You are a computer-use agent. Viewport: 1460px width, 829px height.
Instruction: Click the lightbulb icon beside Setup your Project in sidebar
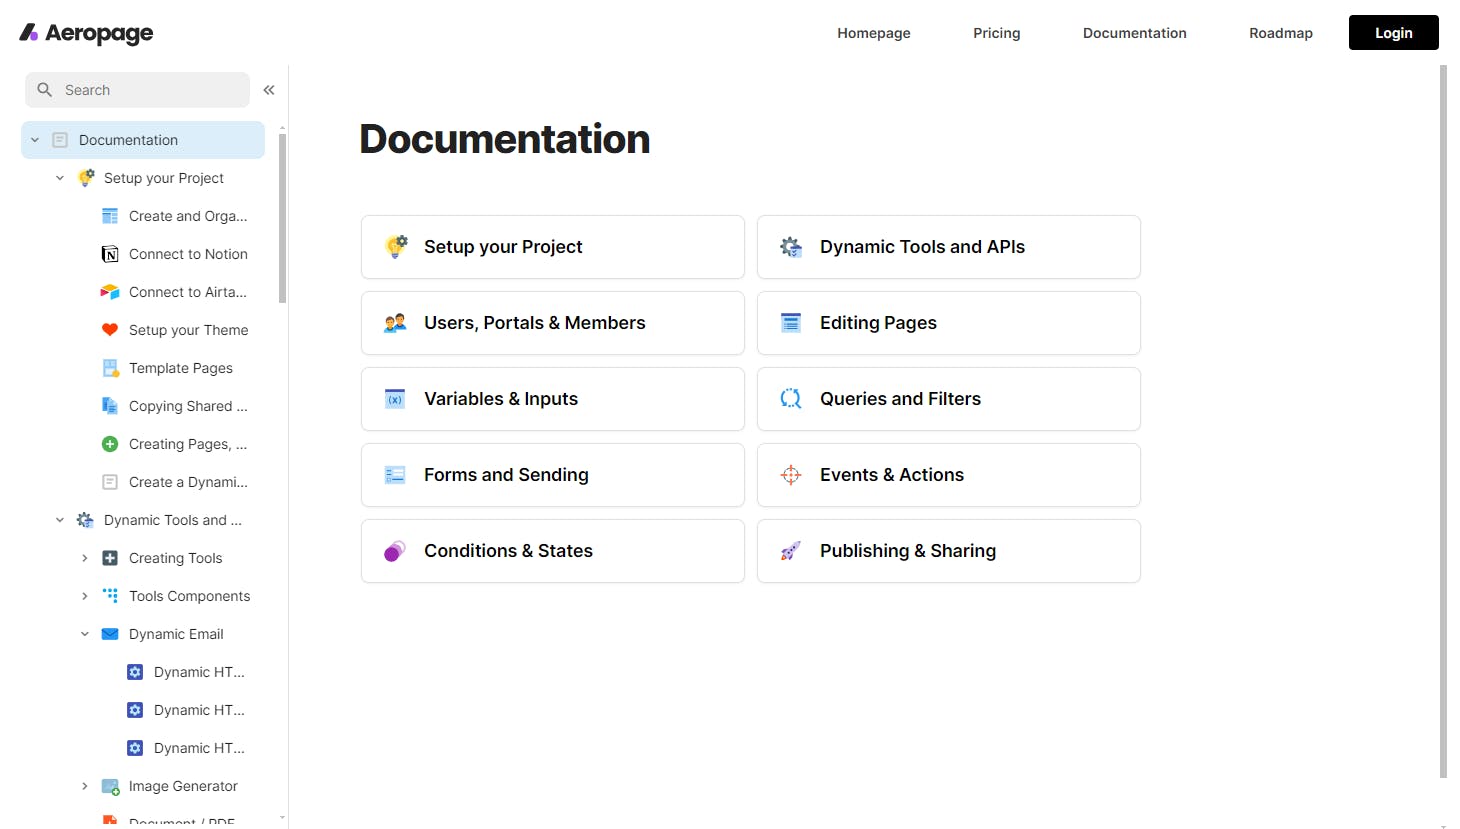pyautogui.click(x=86, y=178)
